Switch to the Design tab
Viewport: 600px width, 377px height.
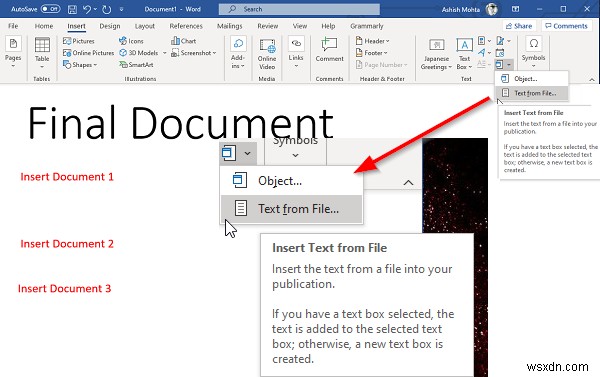coord(110,26)
